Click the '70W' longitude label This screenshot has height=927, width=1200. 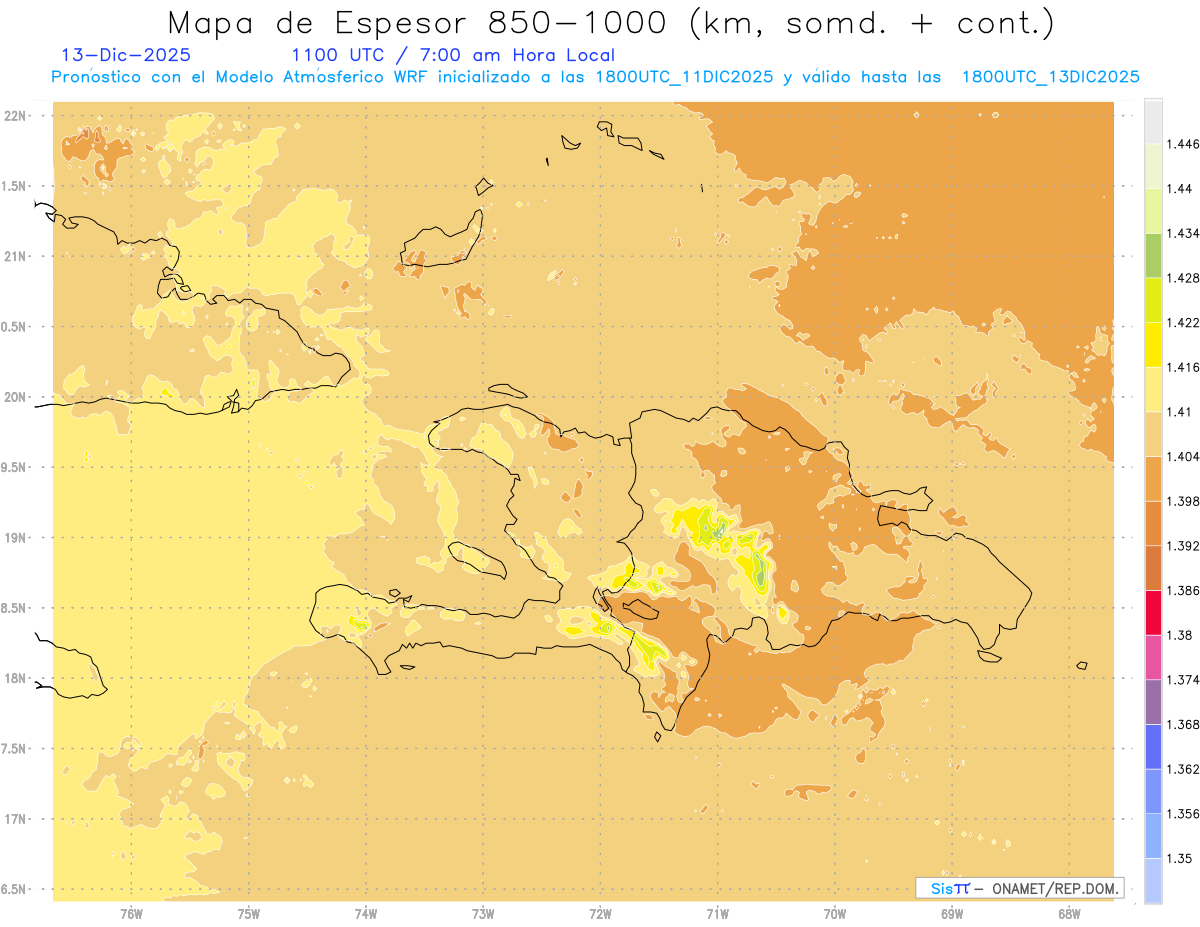pos(835,913)
